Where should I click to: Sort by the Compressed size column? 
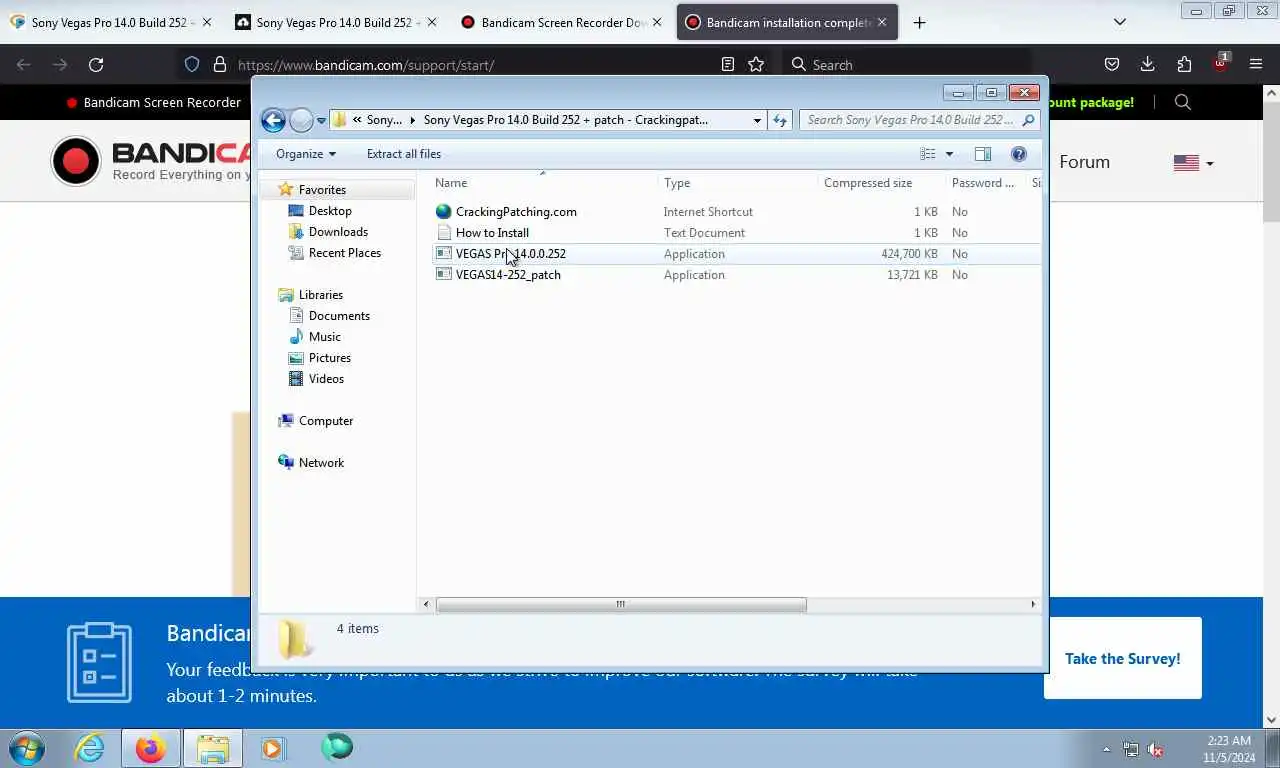[x=880, y=183]
